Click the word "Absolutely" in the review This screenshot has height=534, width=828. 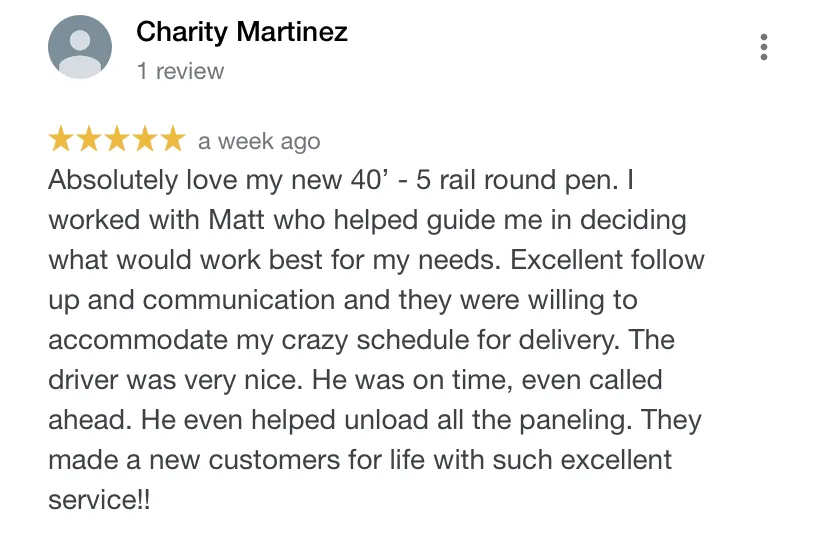(x=114, y=180)
